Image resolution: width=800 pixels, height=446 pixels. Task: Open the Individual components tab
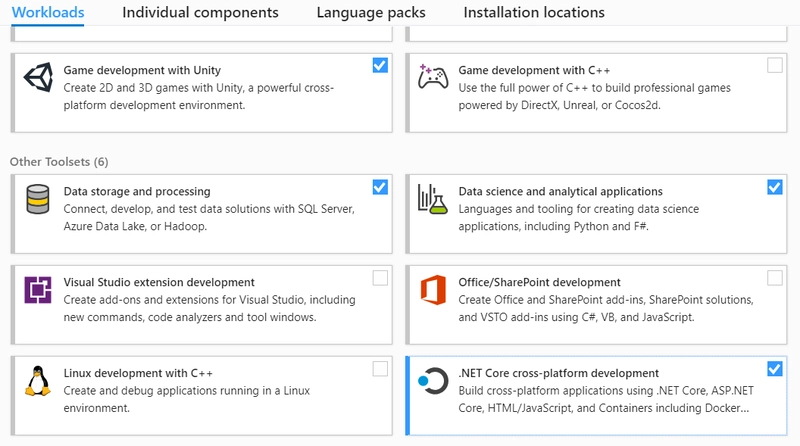tap(201, 12)
